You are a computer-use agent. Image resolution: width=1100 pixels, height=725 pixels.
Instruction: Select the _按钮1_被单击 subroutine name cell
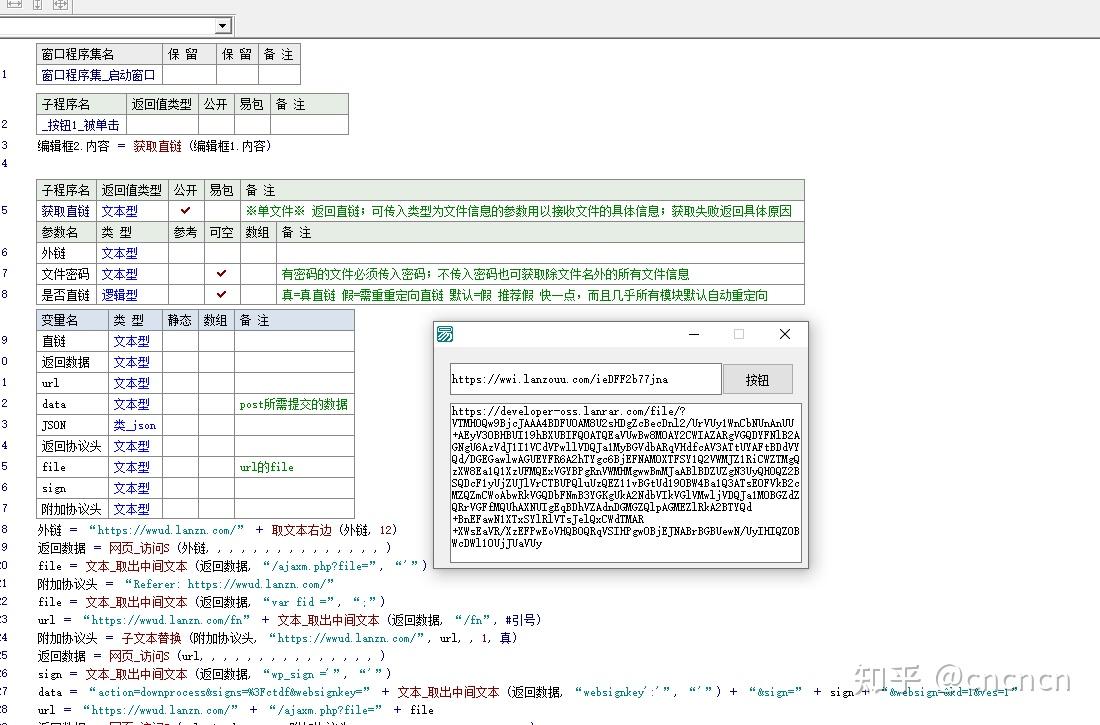coord(80,124)
